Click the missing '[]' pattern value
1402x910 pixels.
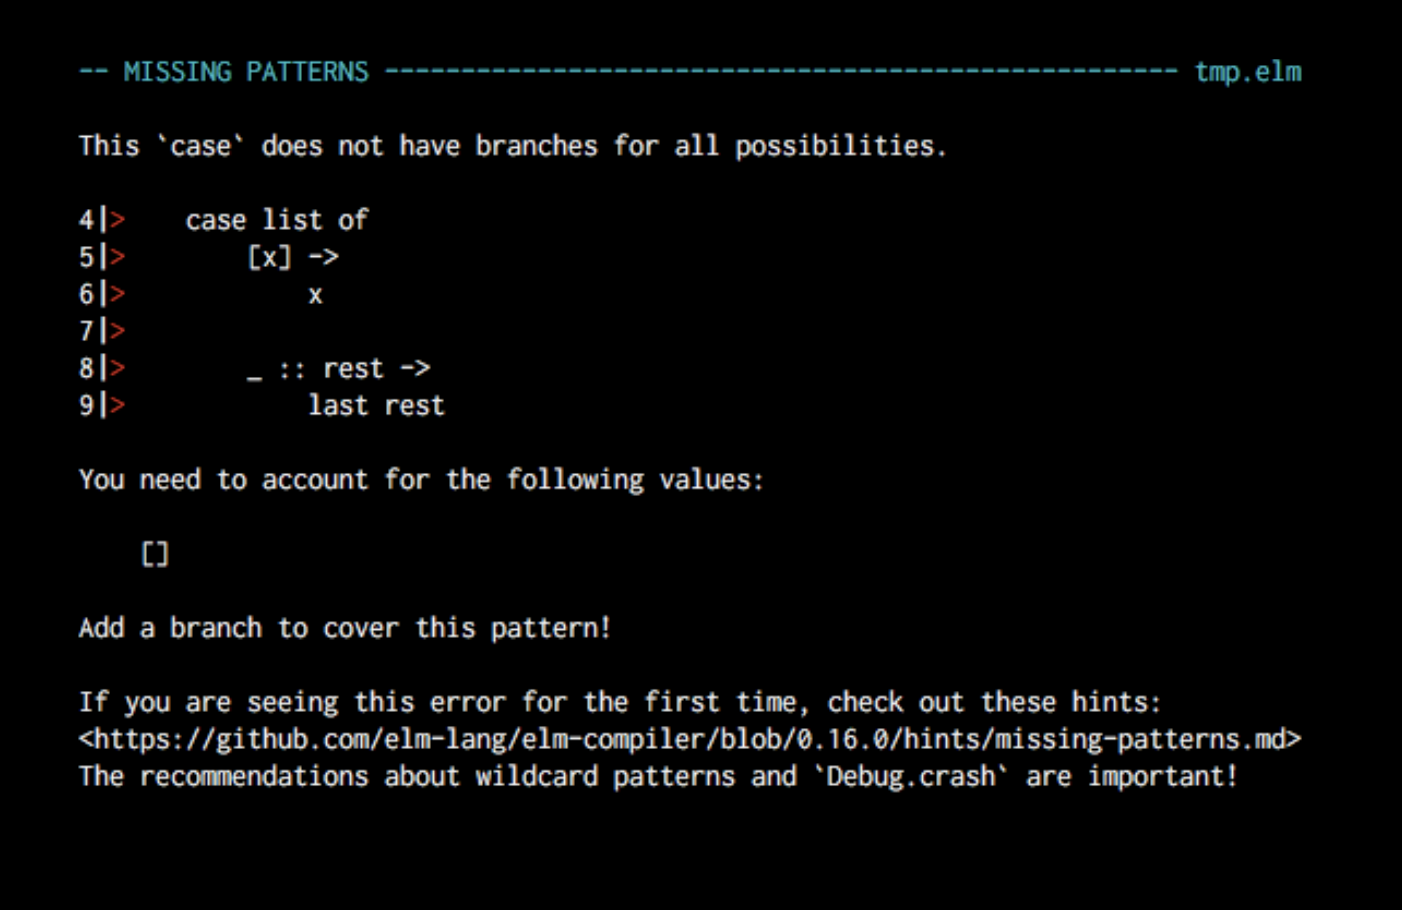[x=155, y=554]
